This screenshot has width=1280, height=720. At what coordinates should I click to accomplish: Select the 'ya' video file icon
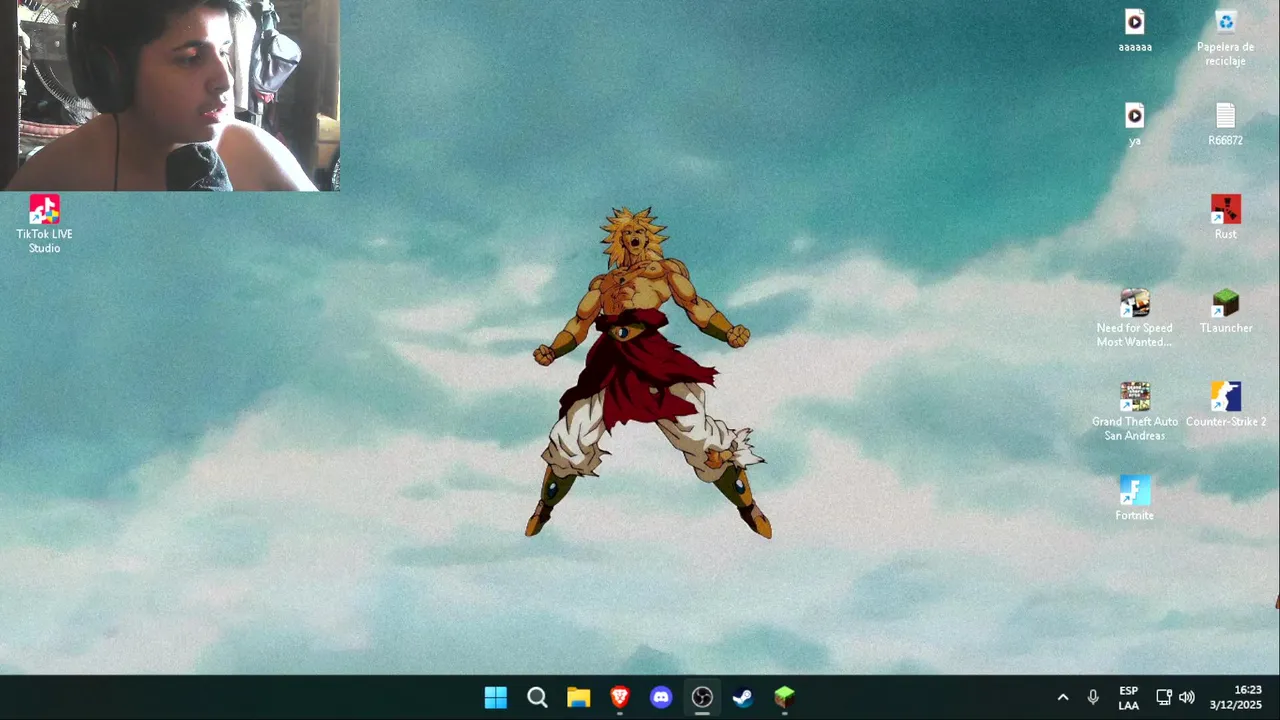tap(1135, 124)
